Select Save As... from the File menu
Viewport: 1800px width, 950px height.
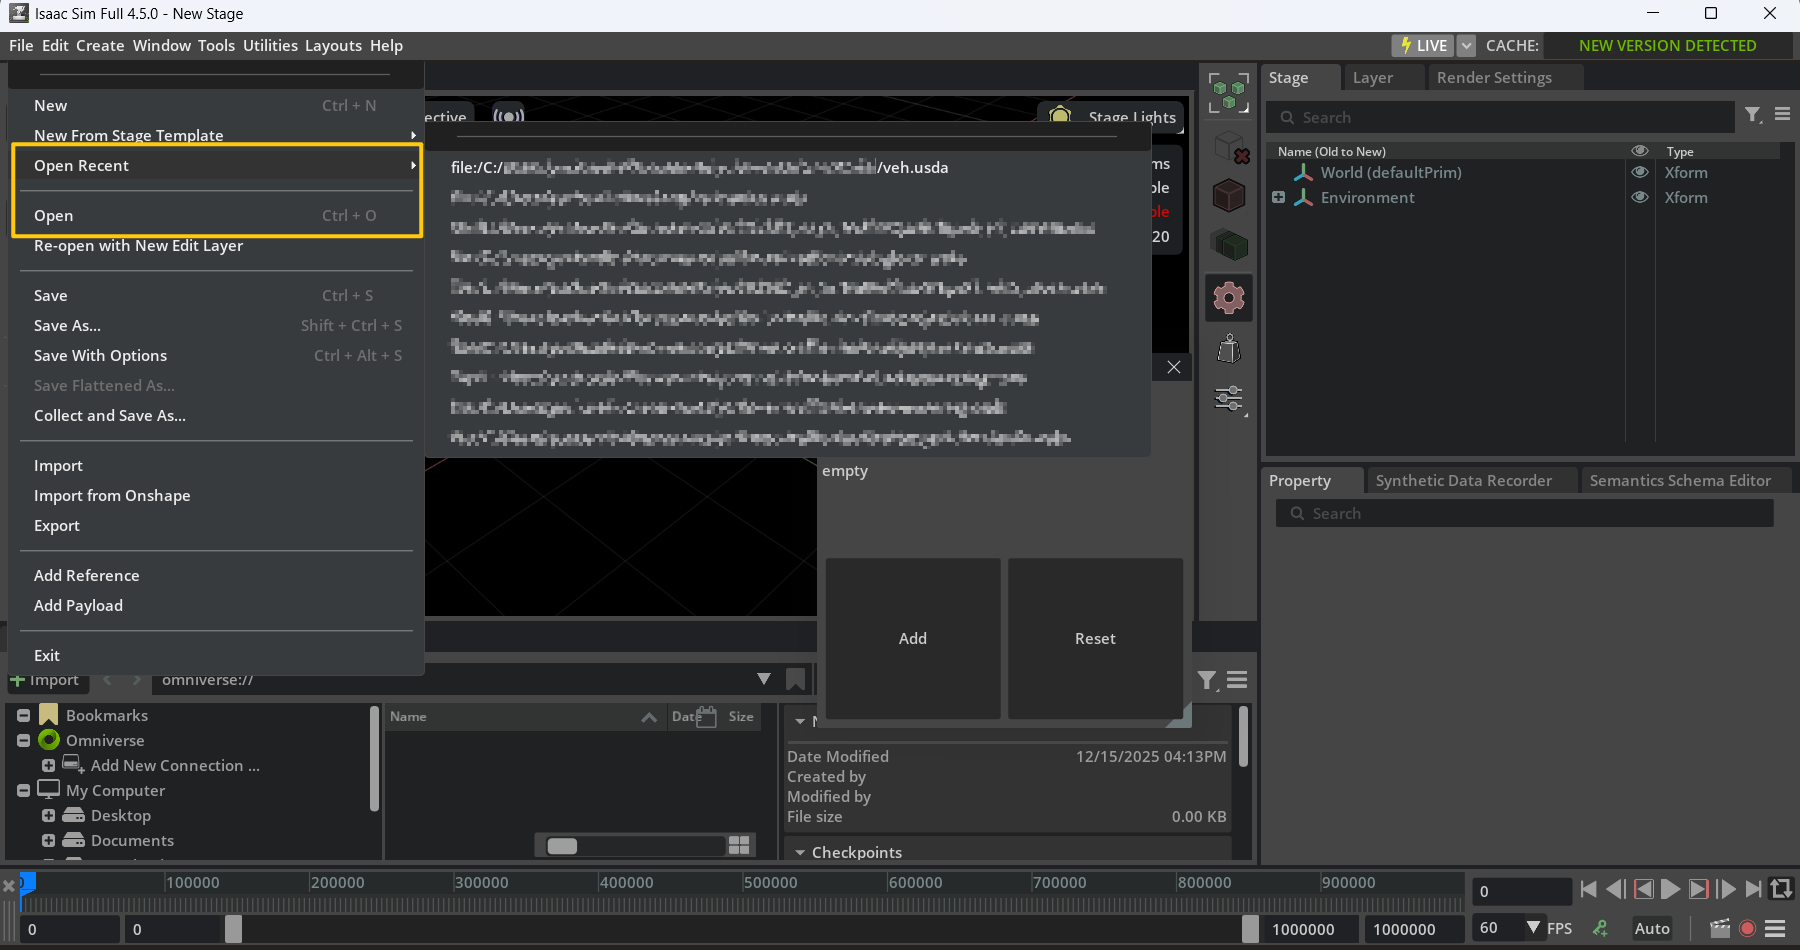coord(67,326)
